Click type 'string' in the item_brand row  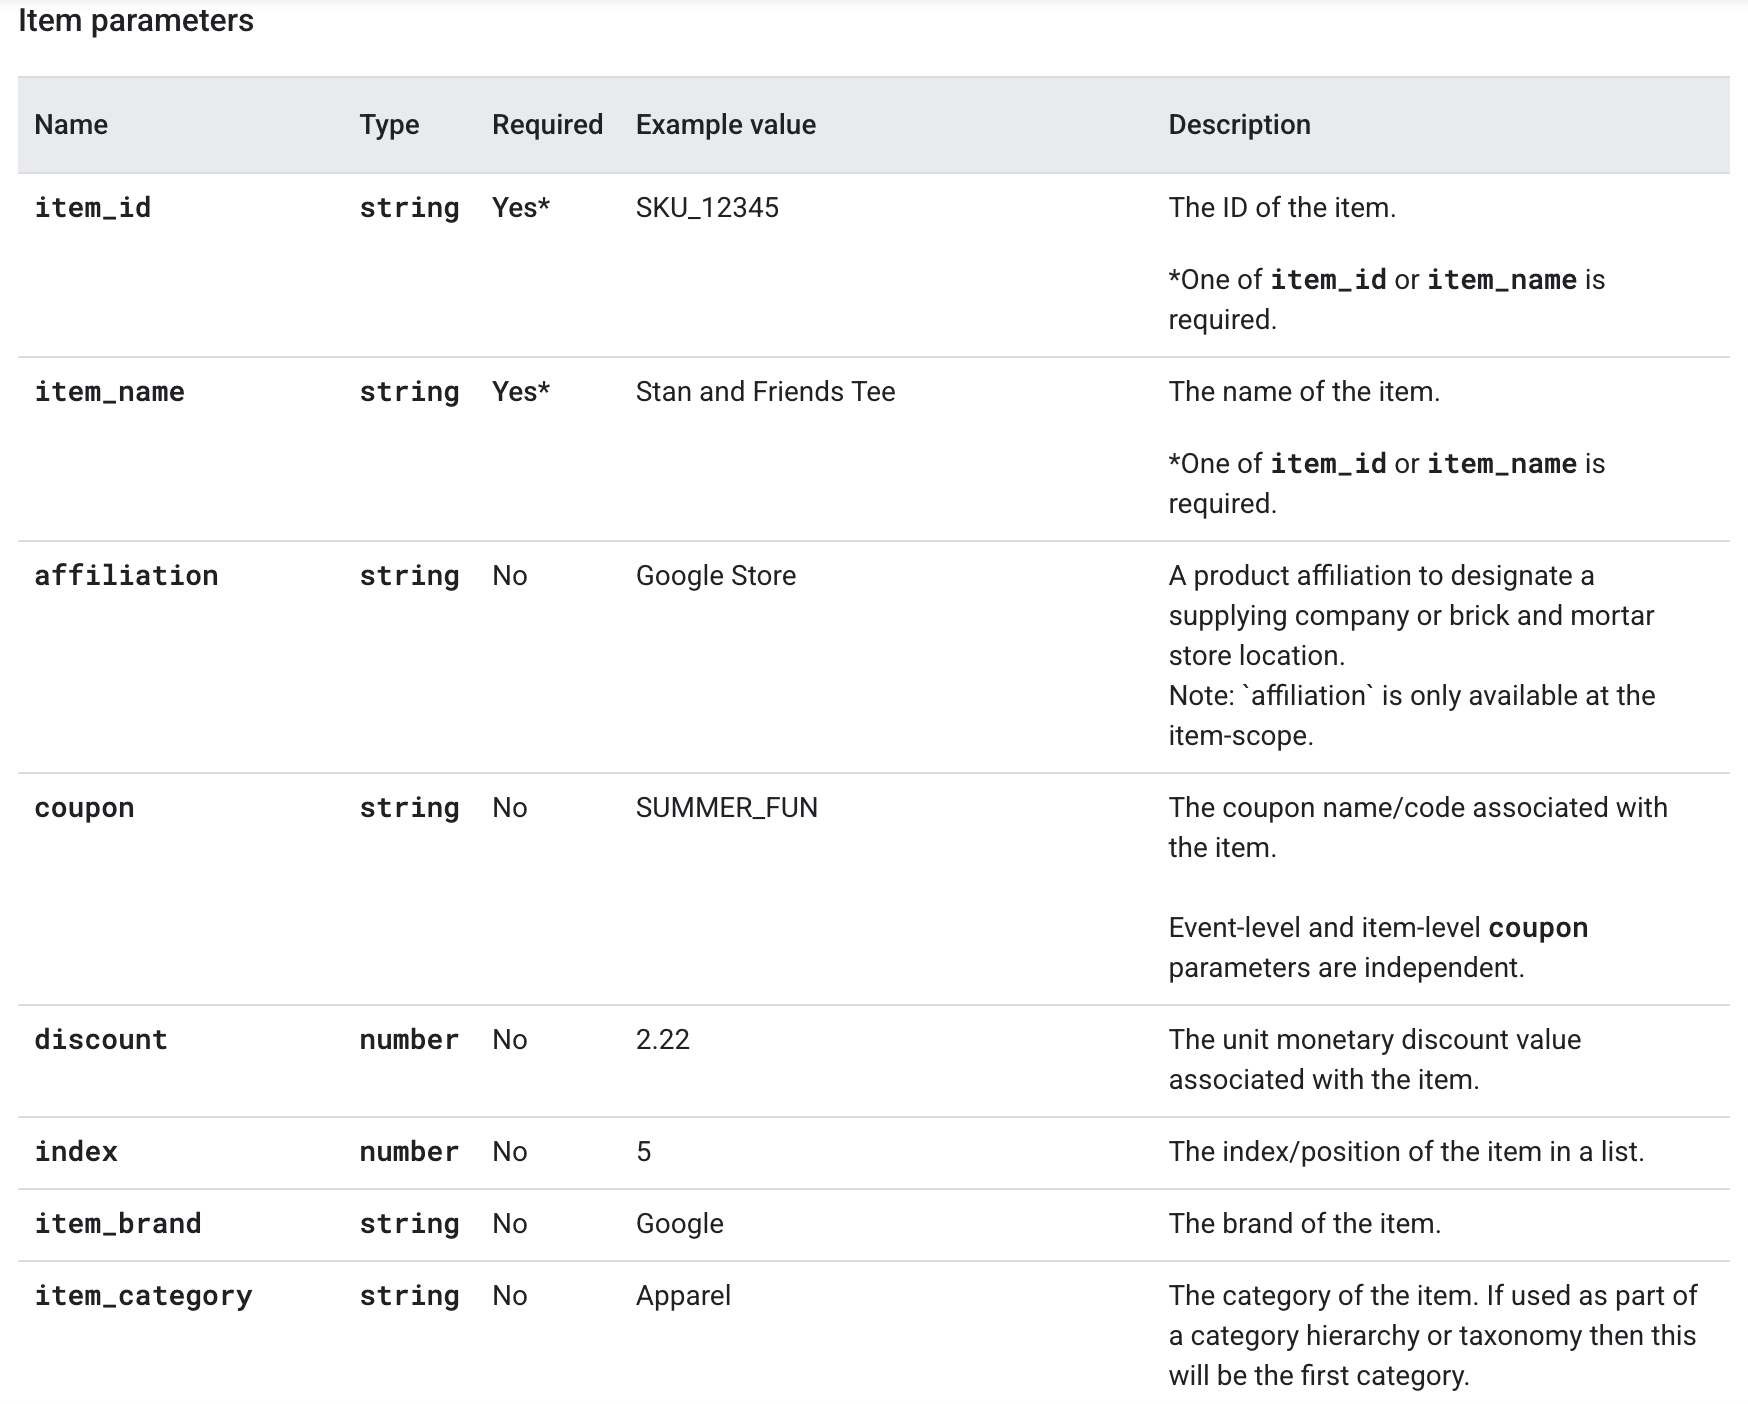click(409, 1223)
